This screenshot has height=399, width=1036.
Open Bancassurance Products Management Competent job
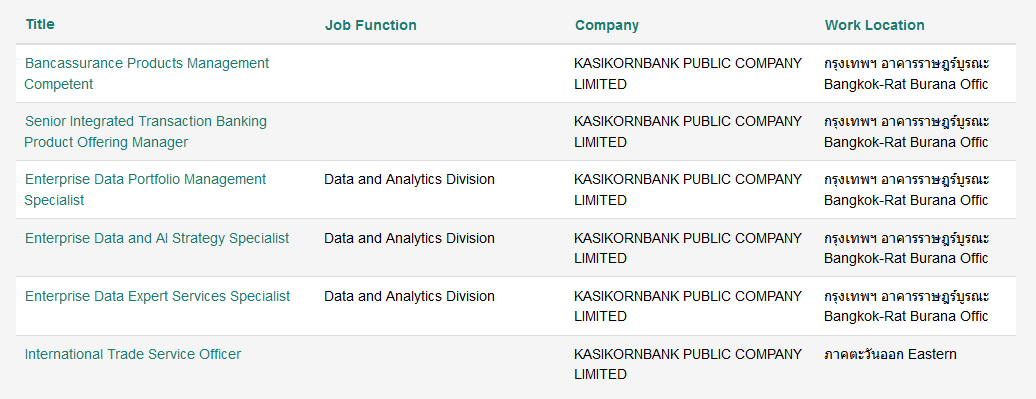(147, 73)
